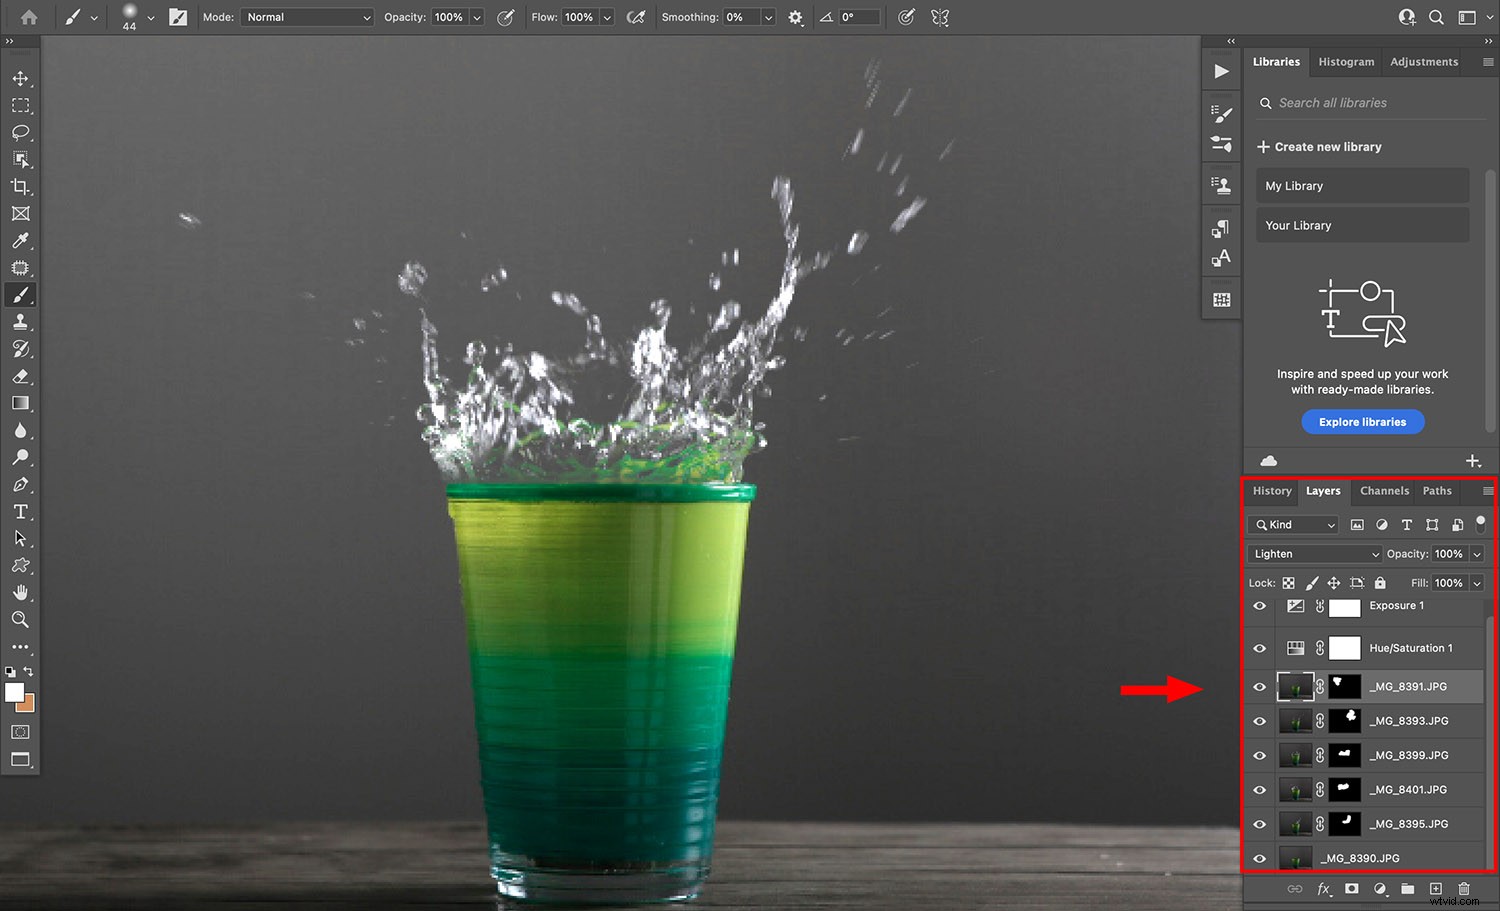Hide the Exposure 1 adjustment layer

pos(1259,606)
